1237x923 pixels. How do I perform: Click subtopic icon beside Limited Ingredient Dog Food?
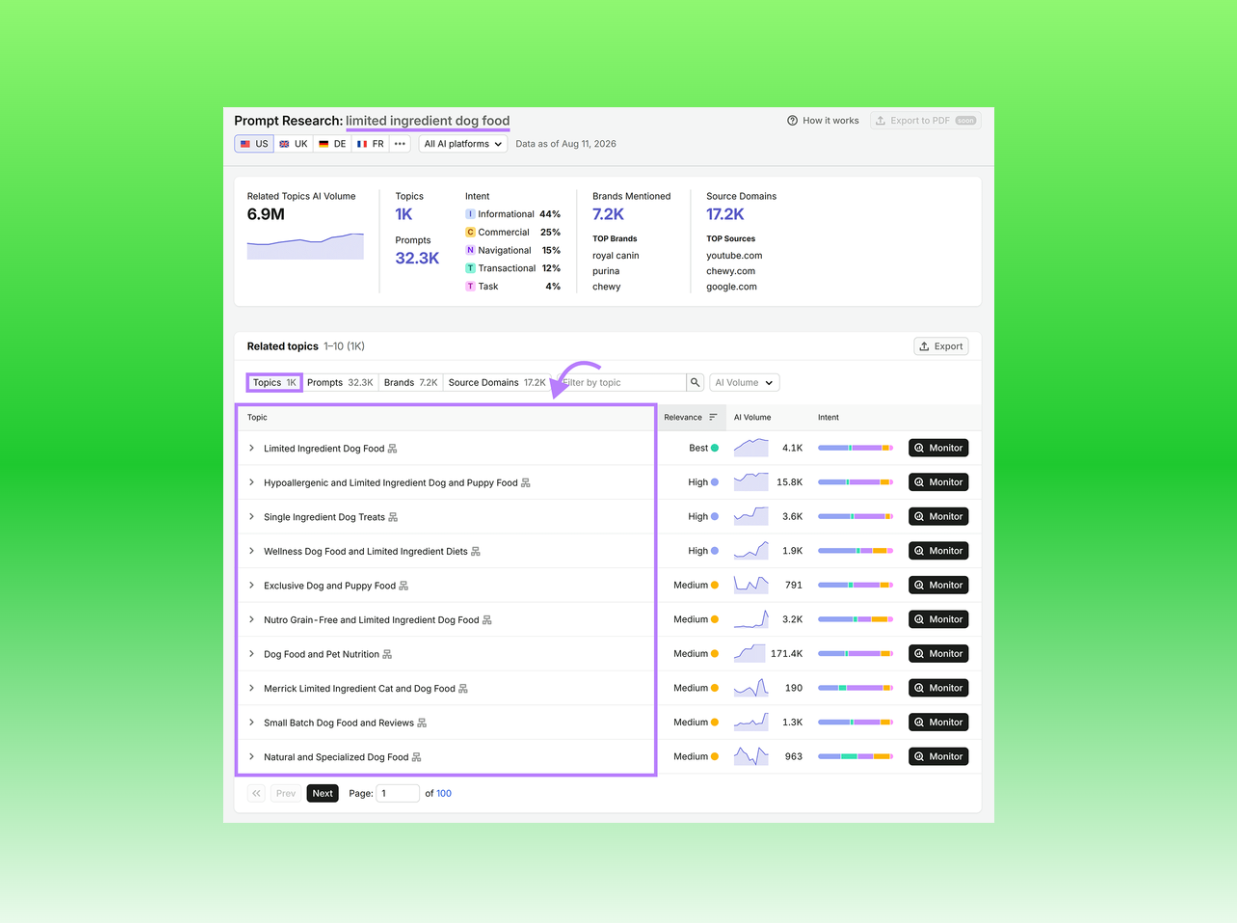click(392, 449)
